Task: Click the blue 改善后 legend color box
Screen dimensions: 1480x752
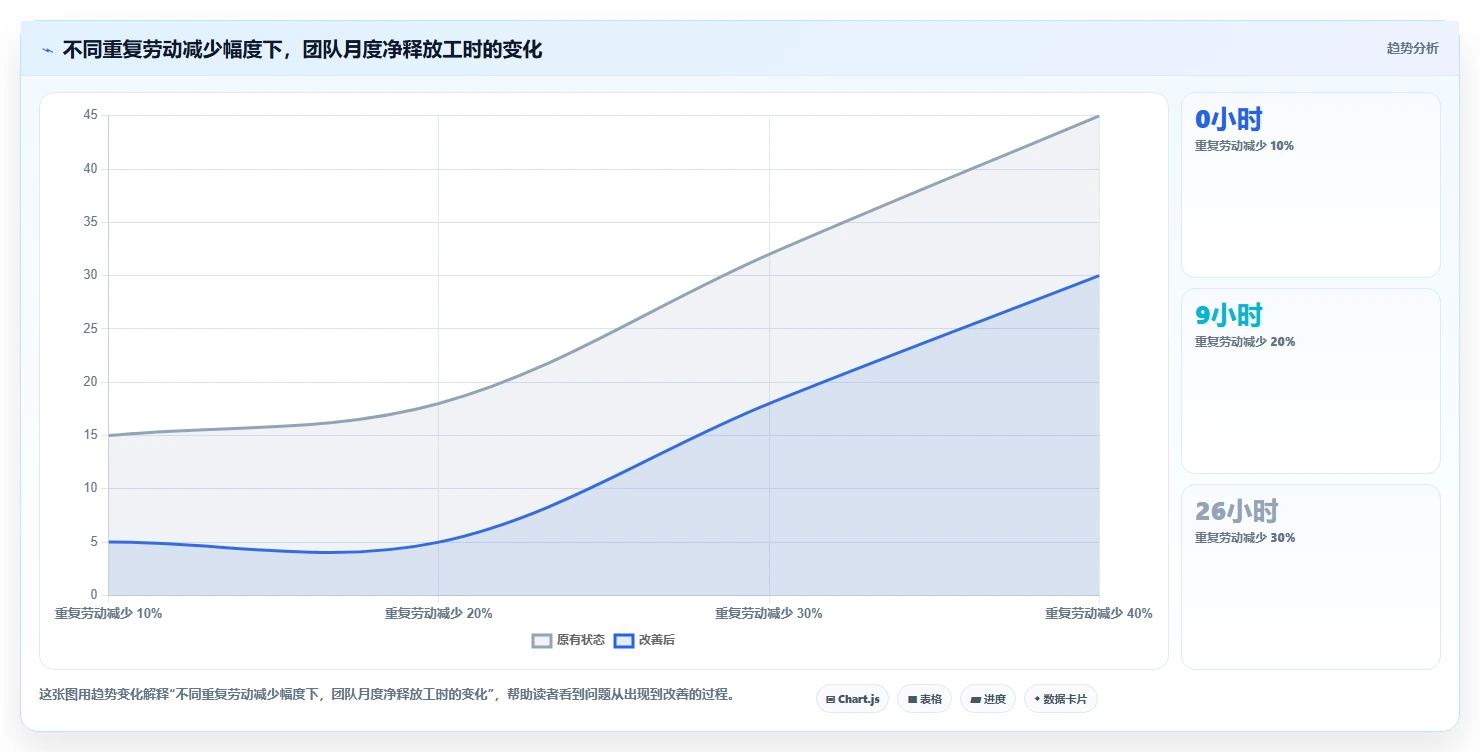Action: point(624,641)
